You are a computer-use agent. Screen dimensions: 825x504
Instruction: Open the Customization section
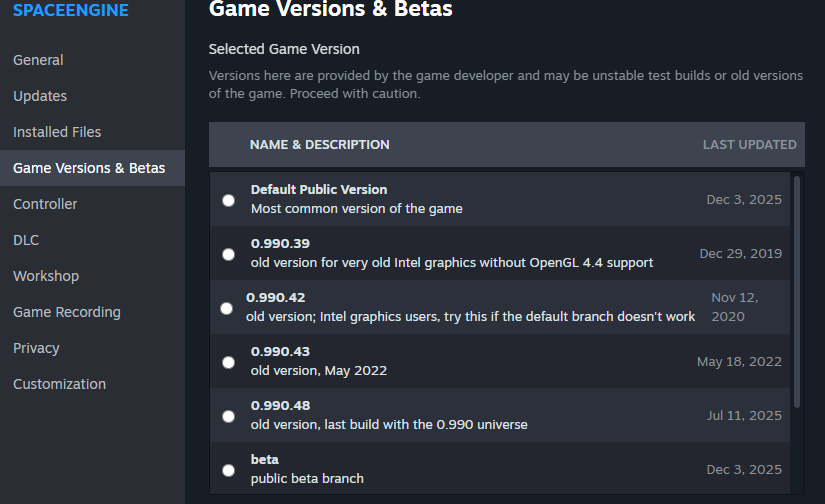pos(59,384)
